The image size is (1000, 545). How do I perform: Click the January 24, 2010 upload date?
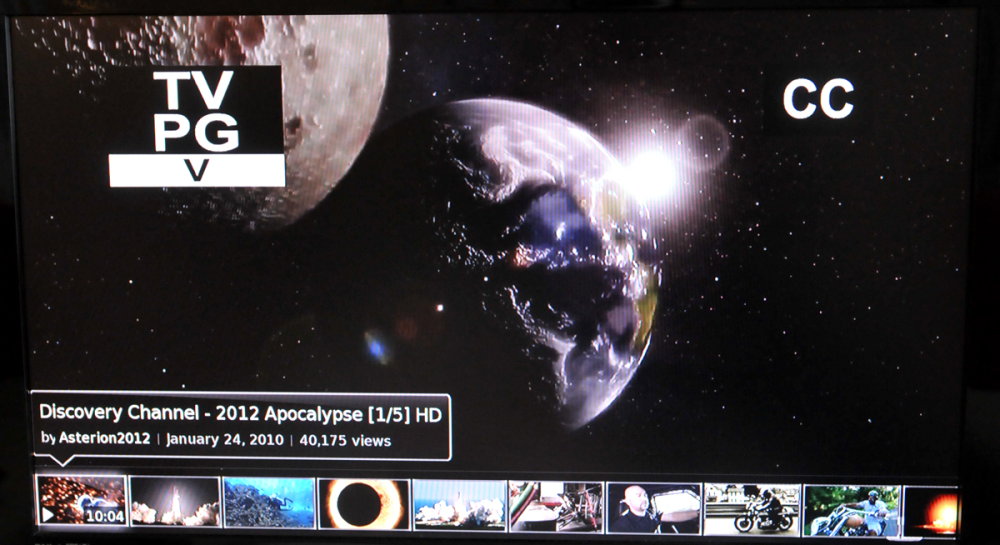(x=224, y=439)
